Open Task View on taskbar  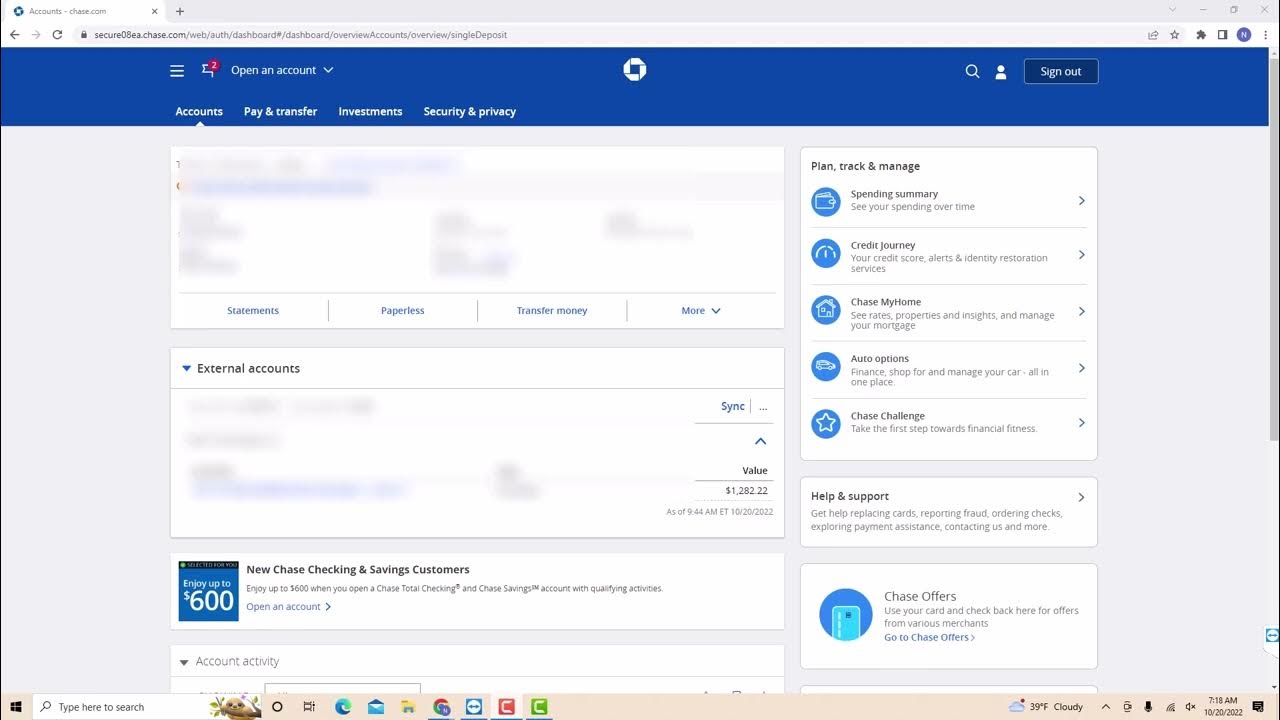tap(309, 707)
